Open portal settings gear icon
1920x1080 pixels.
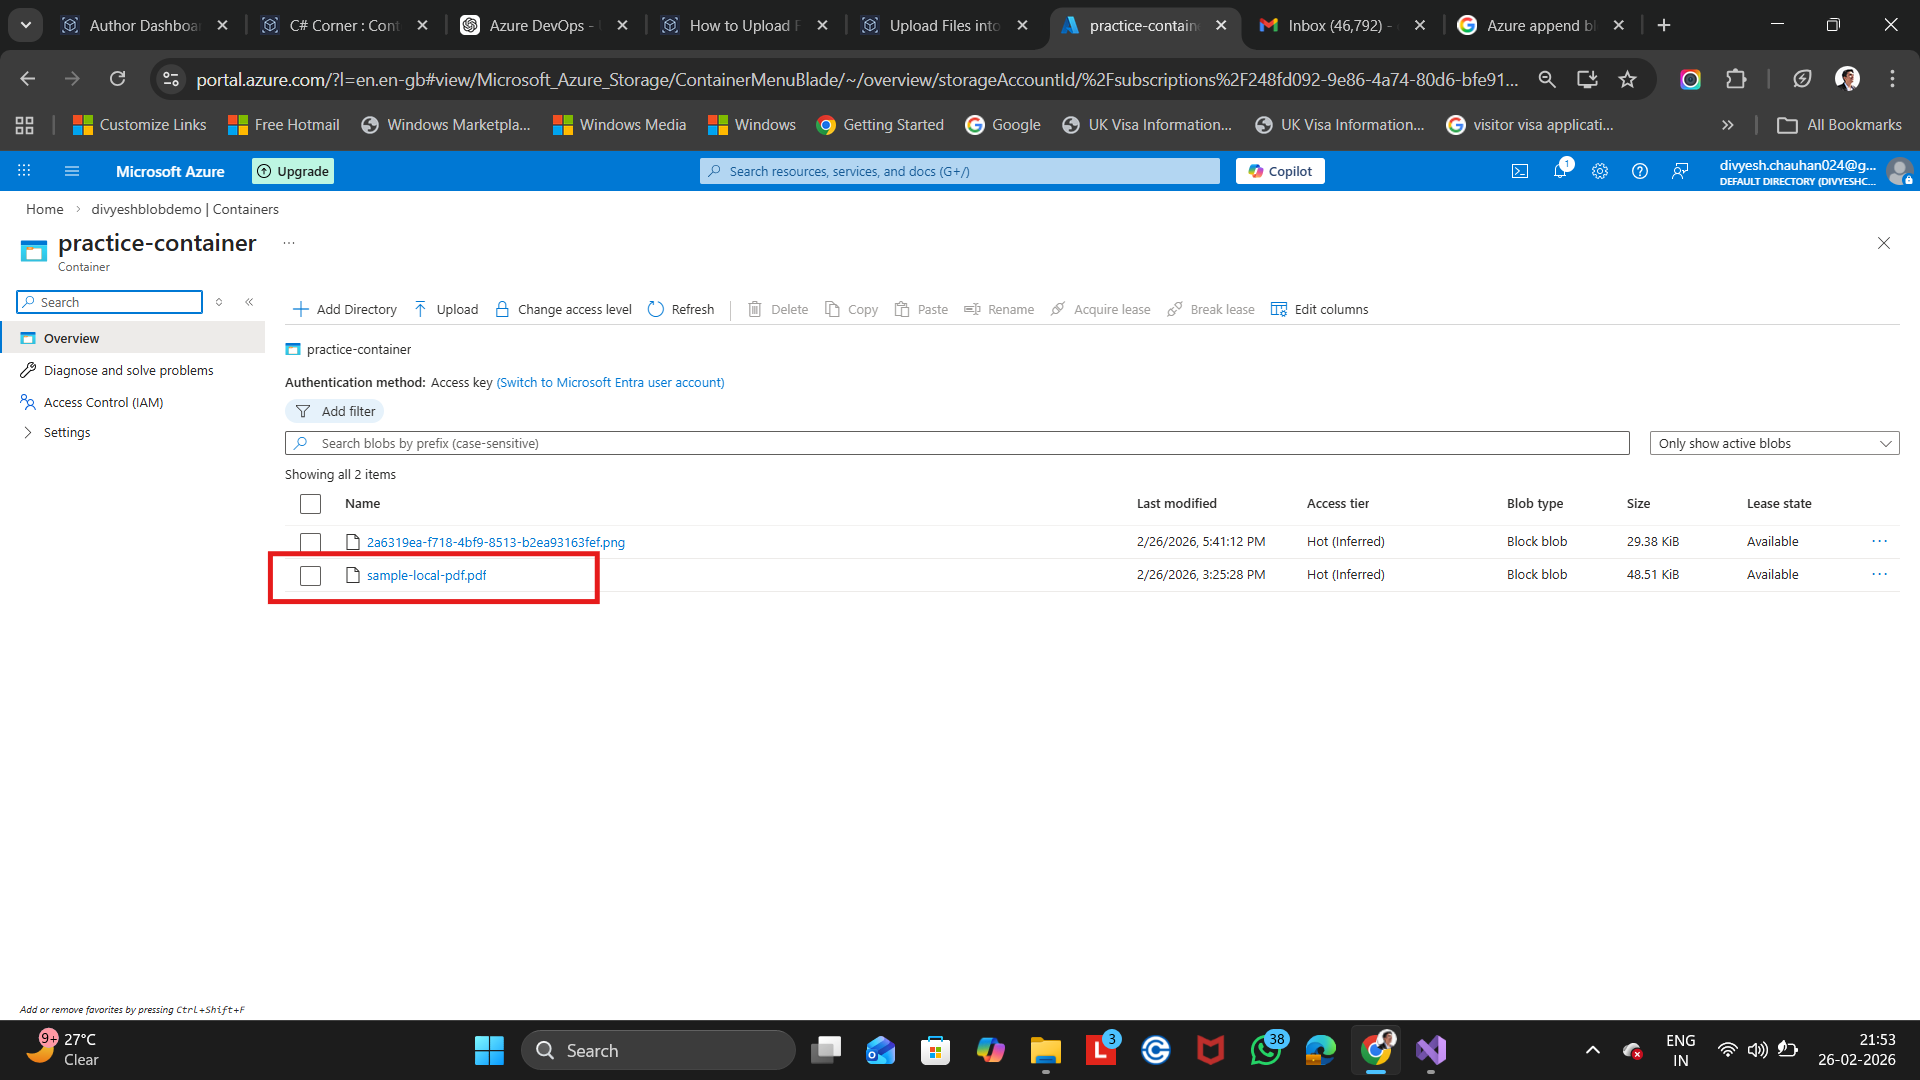(x=1600, y=171)
